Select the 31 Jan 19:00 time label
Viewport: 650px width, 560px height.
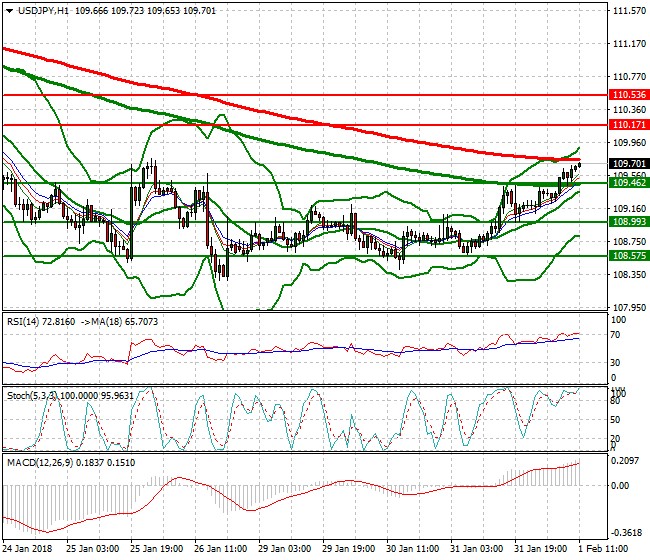coord(541,549)
